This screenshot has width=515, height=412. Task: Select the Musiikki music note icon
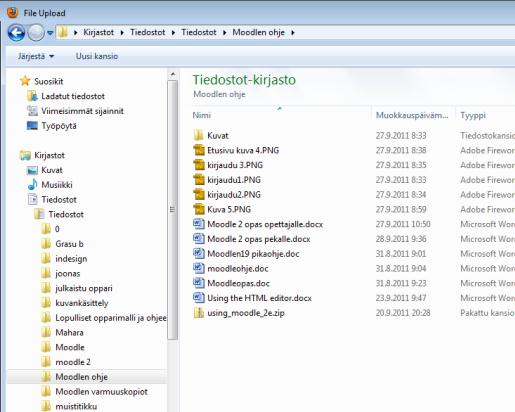32,184
